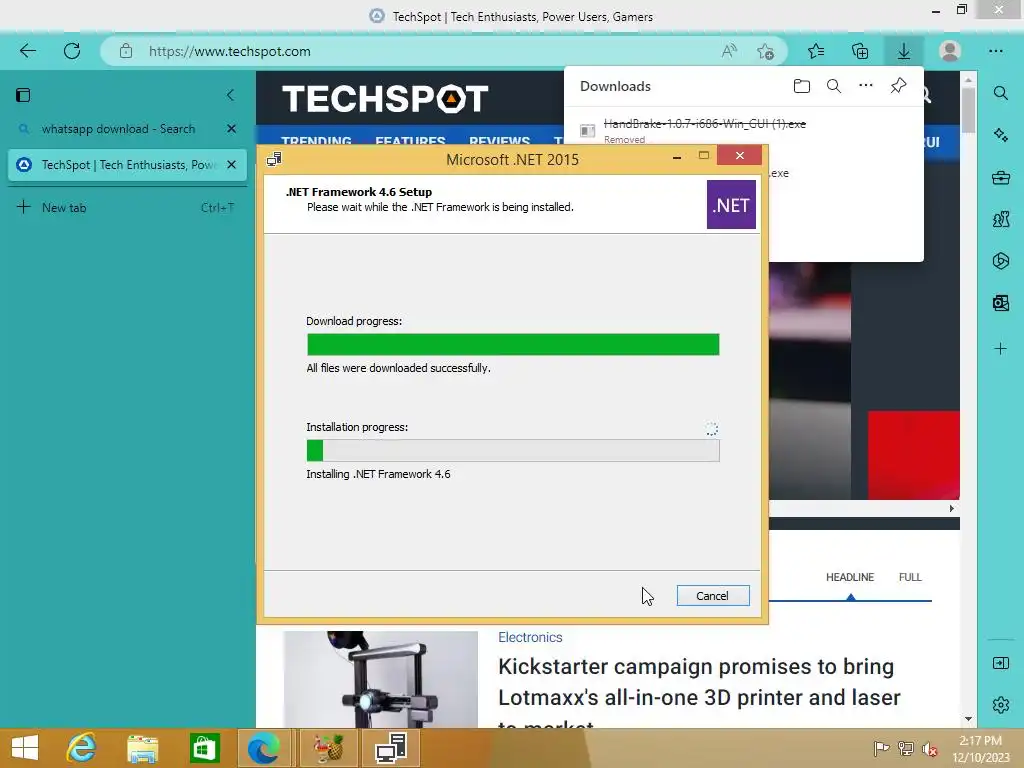Minimize the Microsoft .NET 2015 window
Viewport: 1024px width, 768px height.
(x=677, y=157)
